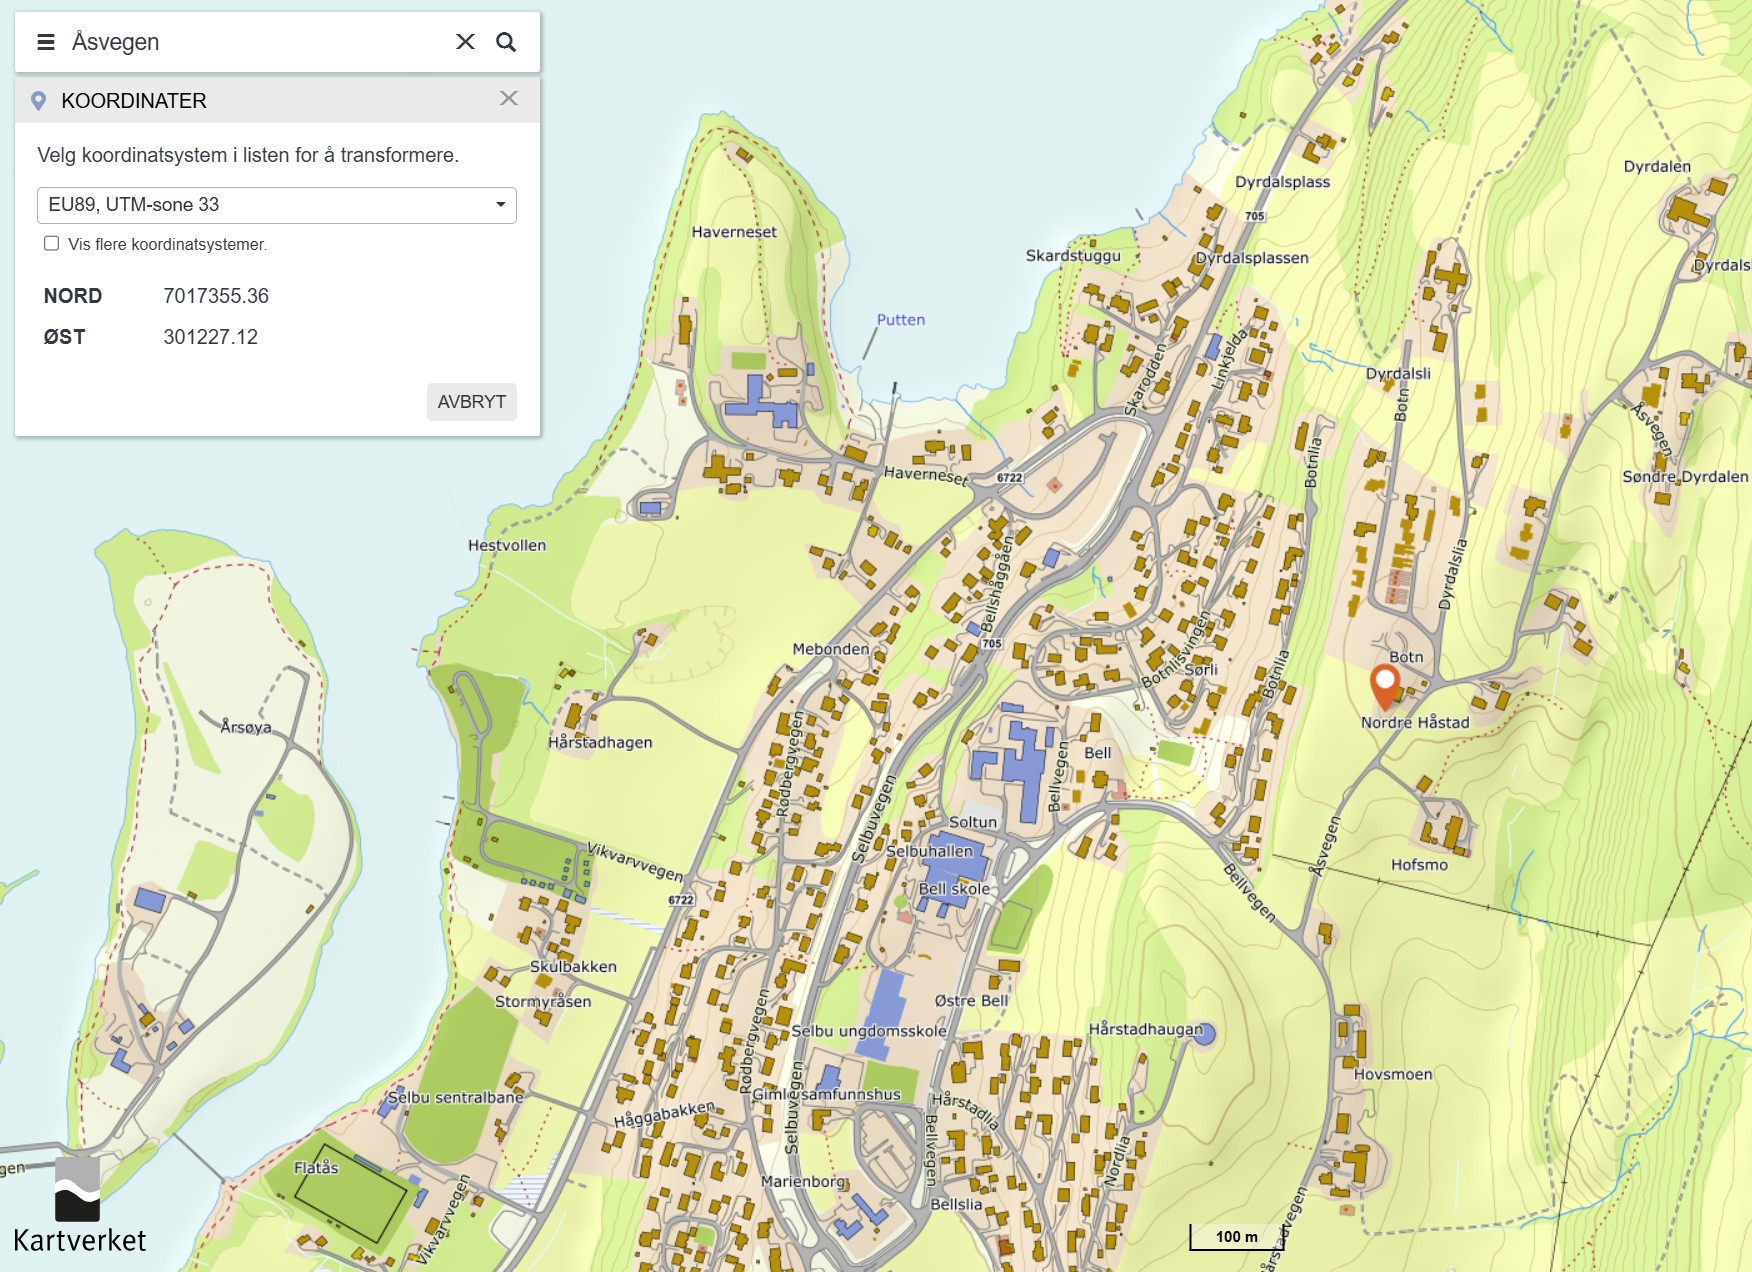Open the hamburger main menu
The image size is (1752, 1272).
[x=45, y=42]
